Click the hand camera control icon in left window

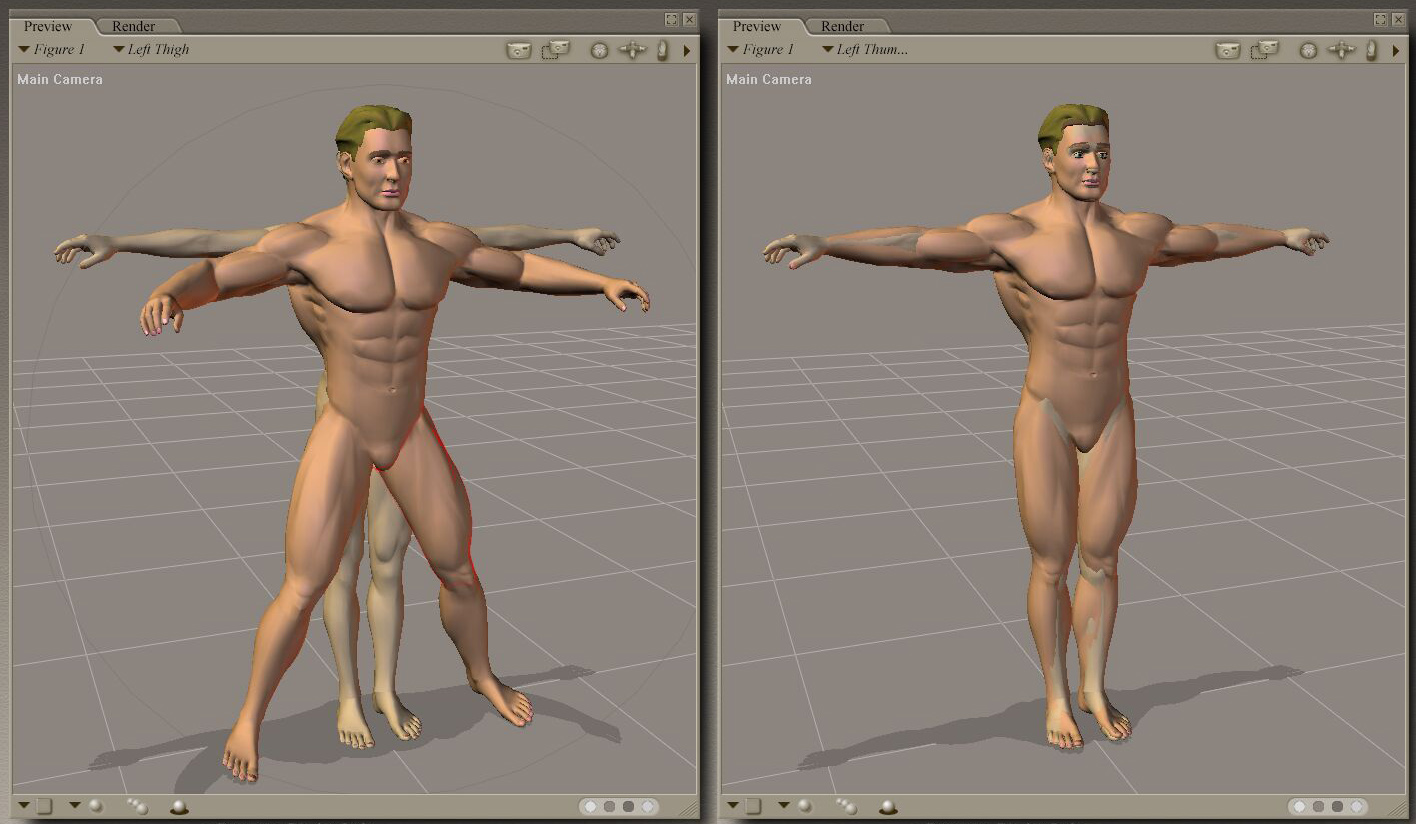662,50
